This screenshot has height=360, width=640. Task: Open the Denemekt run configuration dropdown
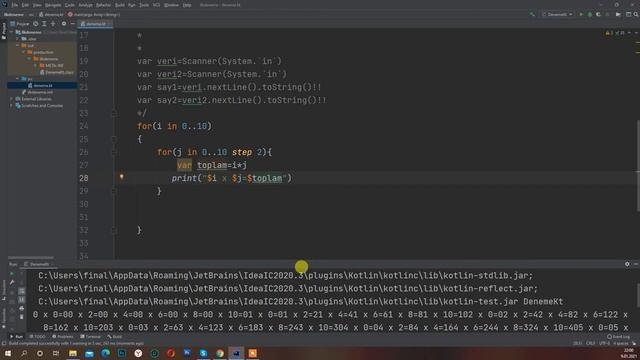(557, 14)
